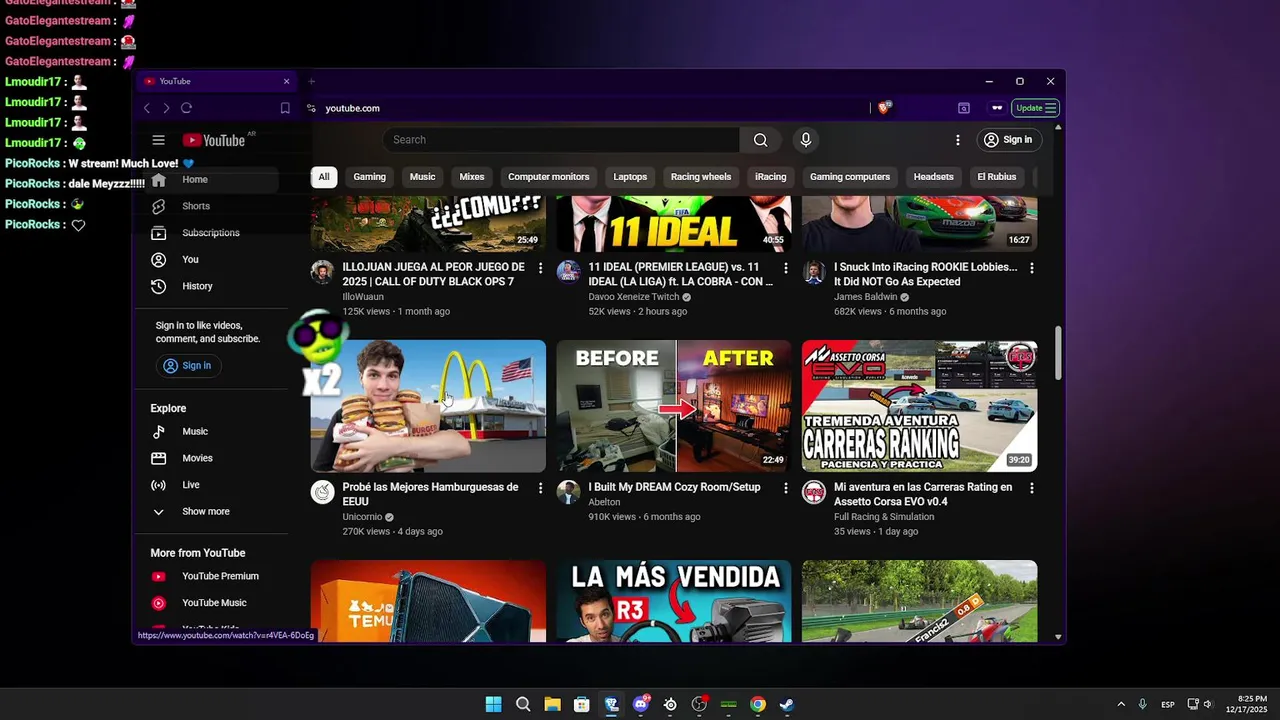The width and height of the screenshot is (1280, 720).
Task: Open YouTube settings three-dot menu
Action: (x=957, y=140)
